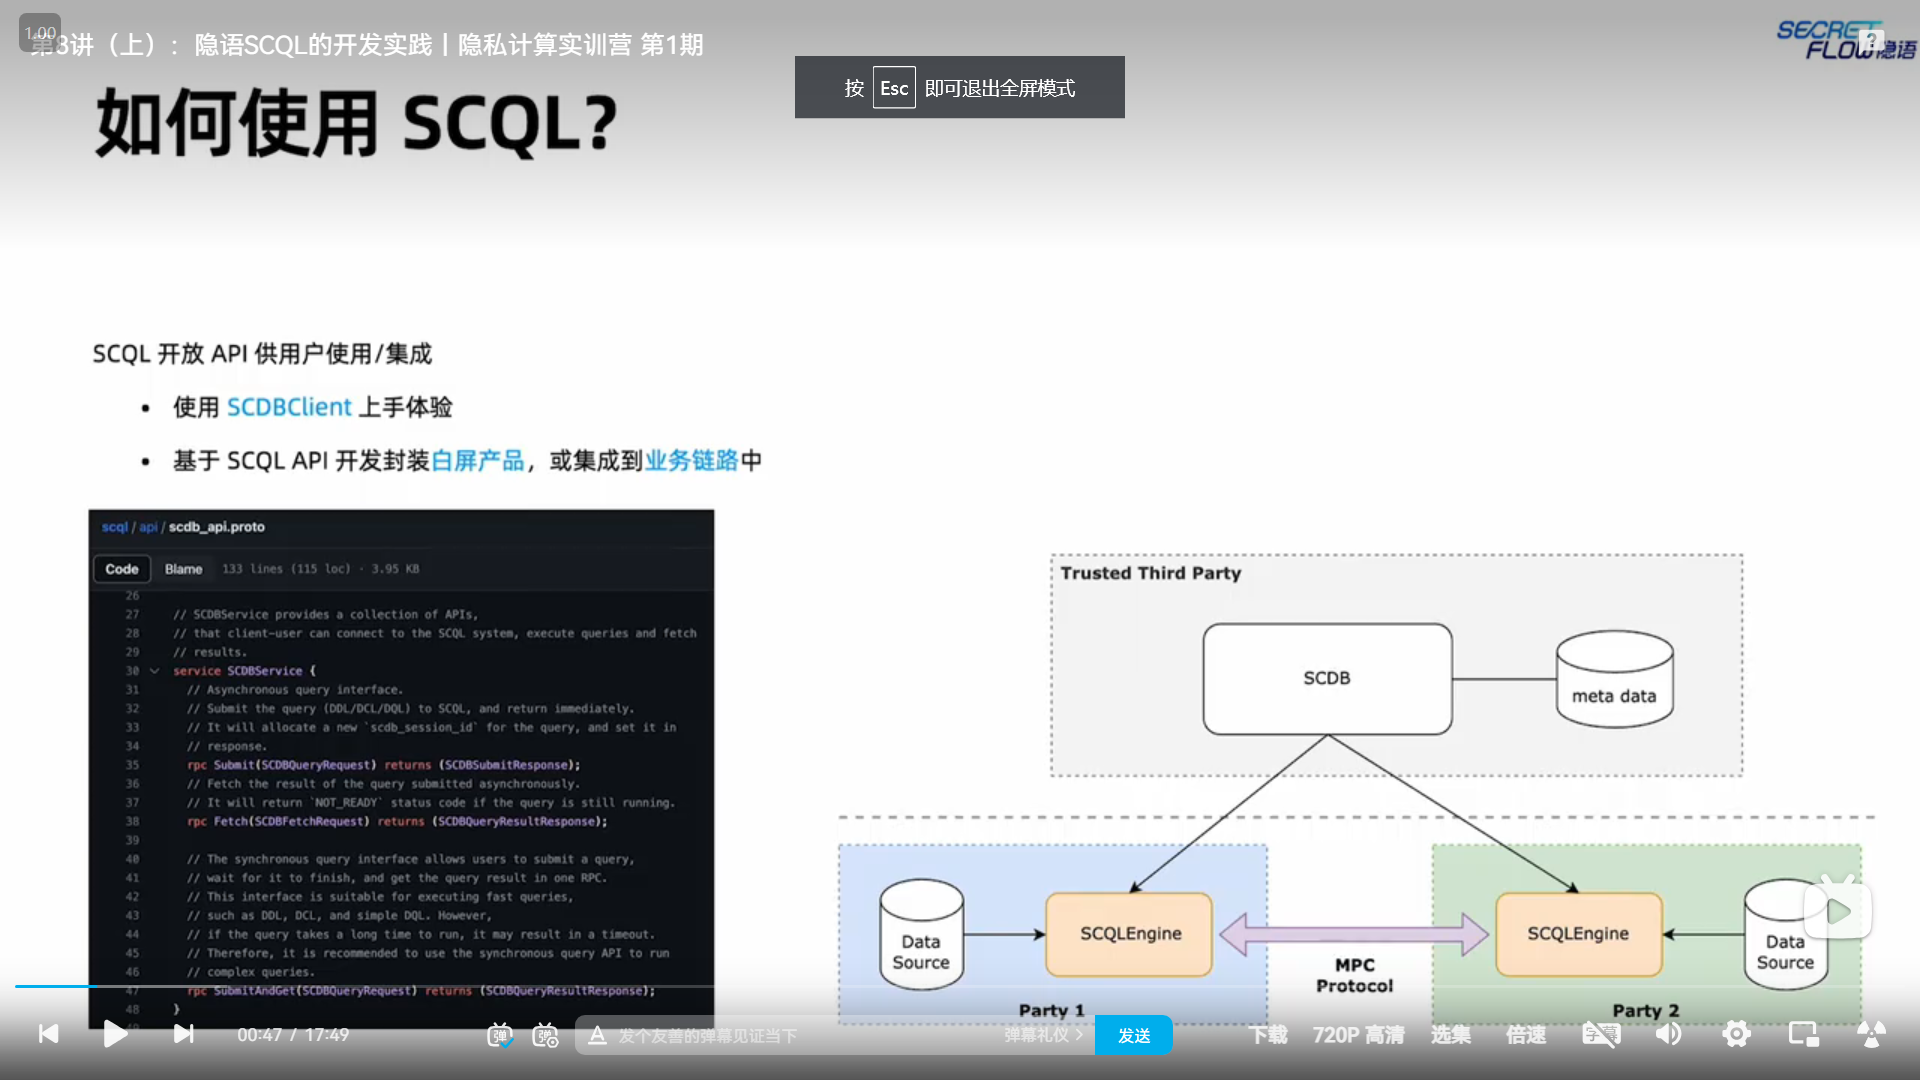Open danmaku font style icon
Screen dimensions: 1920x1080
[x=597, y=1035]
